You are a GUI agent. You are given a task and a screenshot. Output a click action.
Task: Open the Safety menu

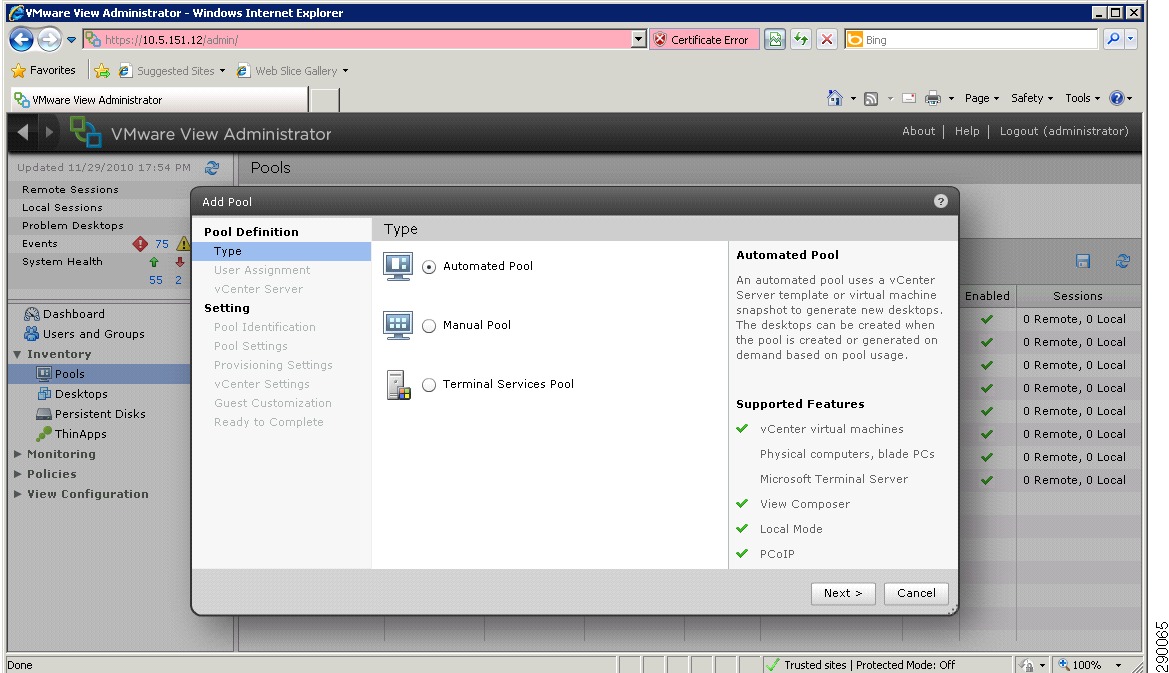point(1032,98)
